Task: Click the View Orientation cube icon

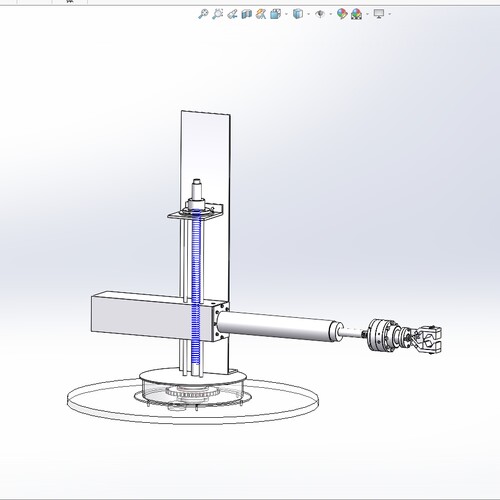Action: tap(276, 14)
